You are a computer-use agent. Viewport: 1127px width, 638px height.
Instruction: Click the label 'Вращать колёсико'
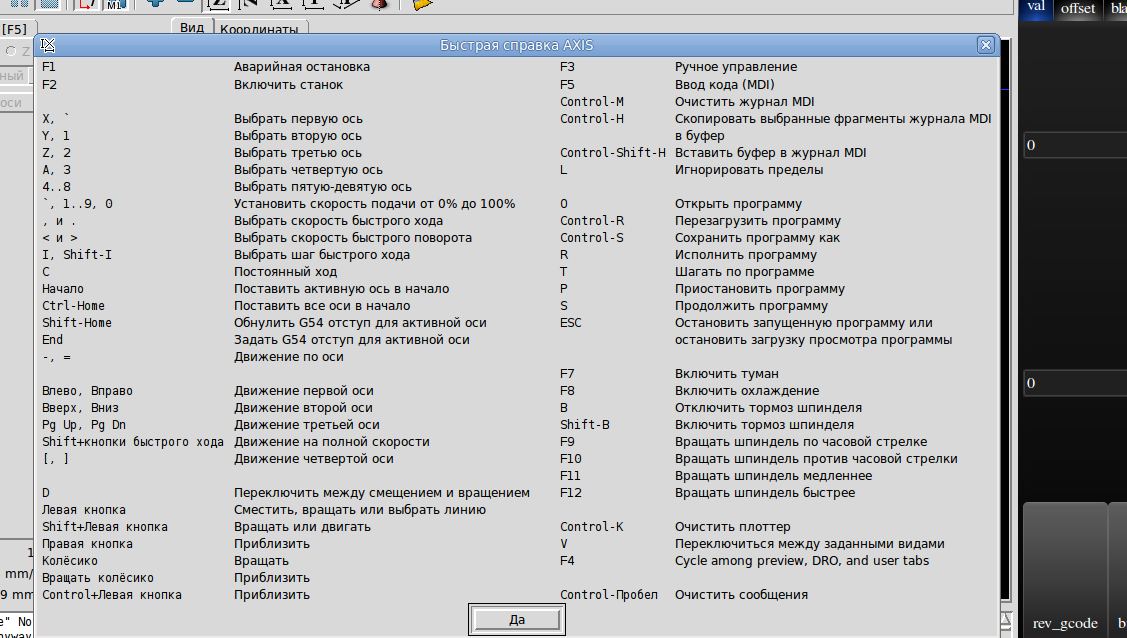pos(98,578)
